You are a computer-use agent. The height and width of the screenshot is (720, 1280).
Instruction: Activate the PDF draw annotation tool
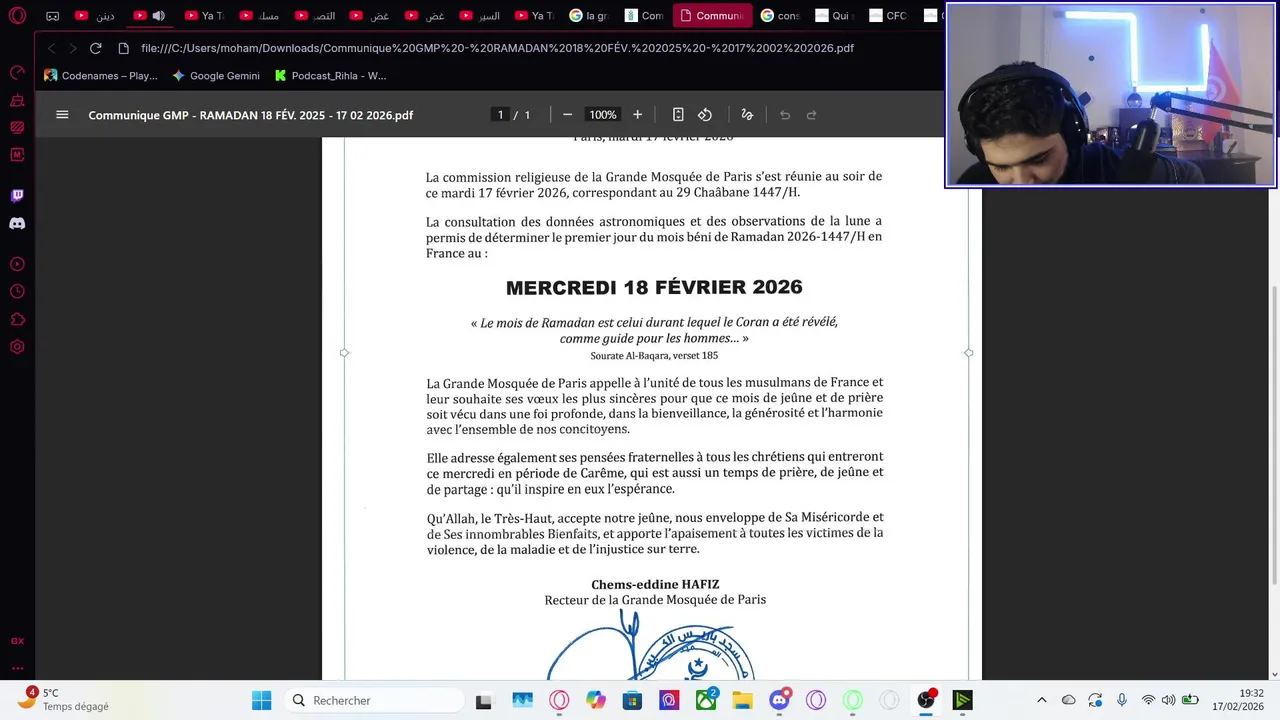pyautogui.click(x=747, y=115)
